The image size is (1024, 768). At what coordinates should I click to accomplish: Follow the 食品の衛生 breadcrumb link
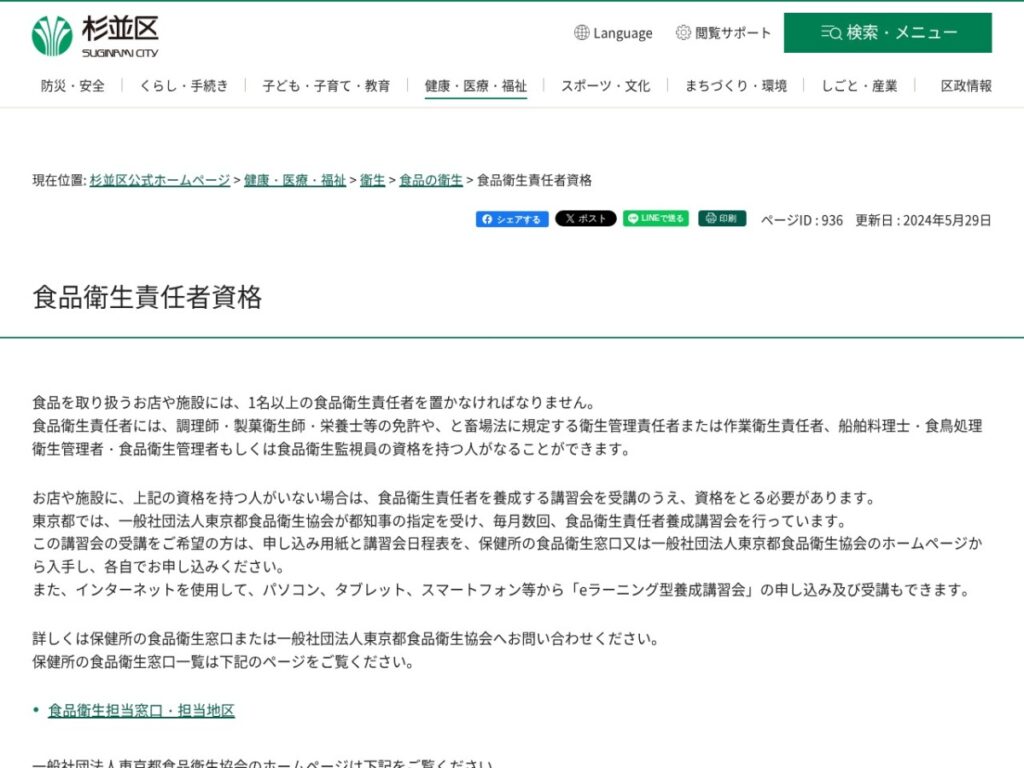point(431,180)
